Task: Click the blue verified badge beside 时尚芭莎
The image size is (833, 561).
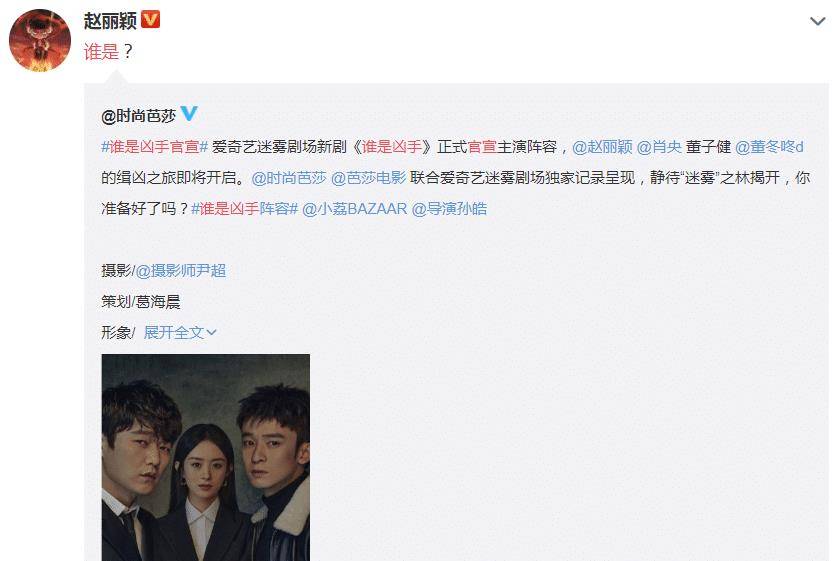Action: [x=189, y=114]
